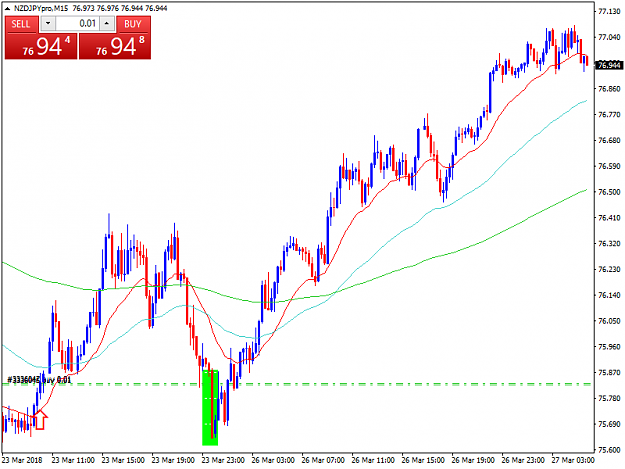Click the 26 Mar 07:00 time label
Image resolution: width=625 pixels, height=469 pixels.
(x=323, y=460)
